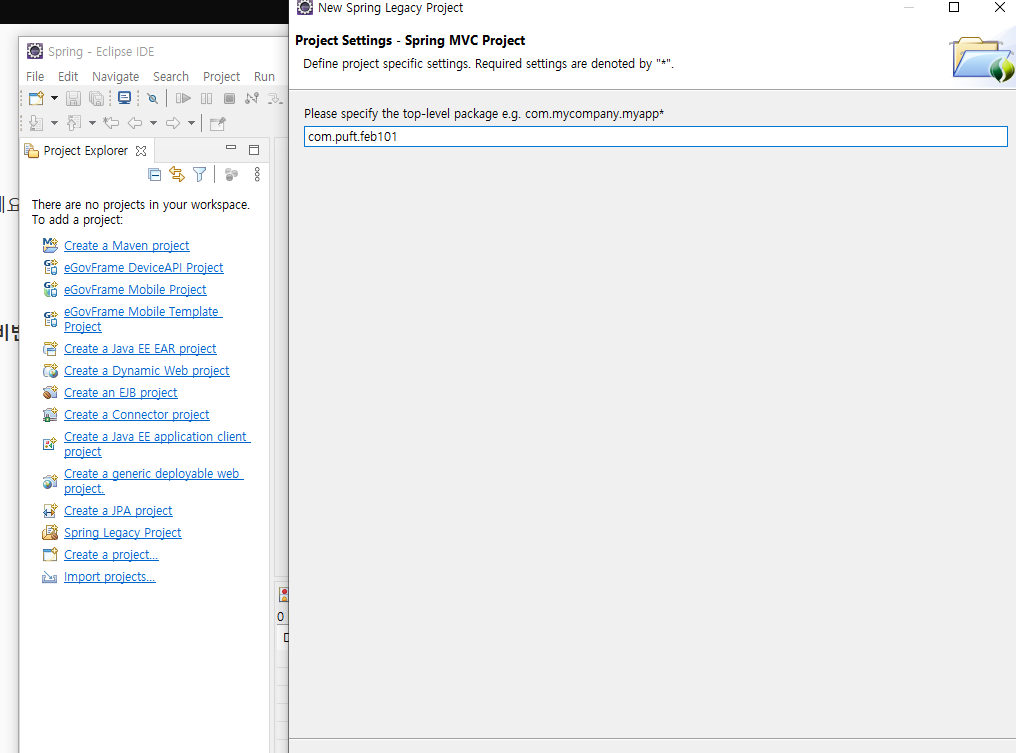Click the Disconnect debug toolbar icon
Image resolution: width=1016 pixels, height=753 pixels.
point(252,98)
